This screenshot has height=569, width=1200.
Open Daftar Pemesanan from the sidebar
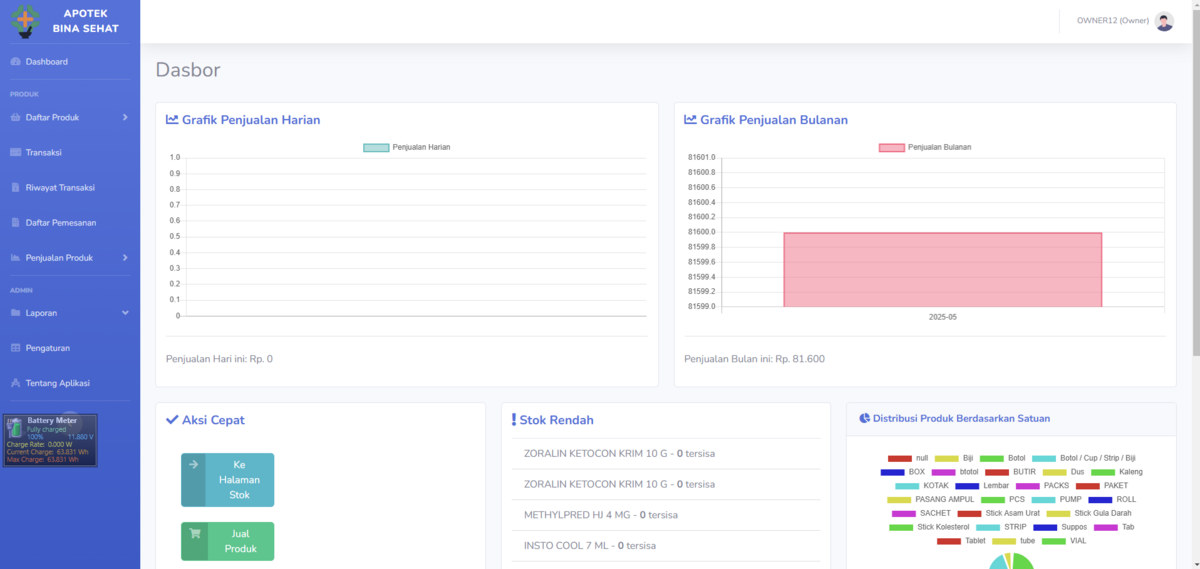(60, 222)
